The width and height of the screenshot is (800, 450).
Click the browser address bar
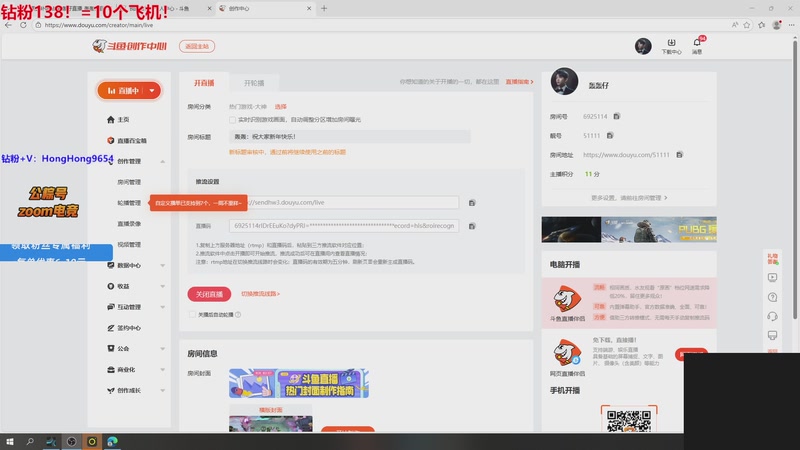coord(378,25)
